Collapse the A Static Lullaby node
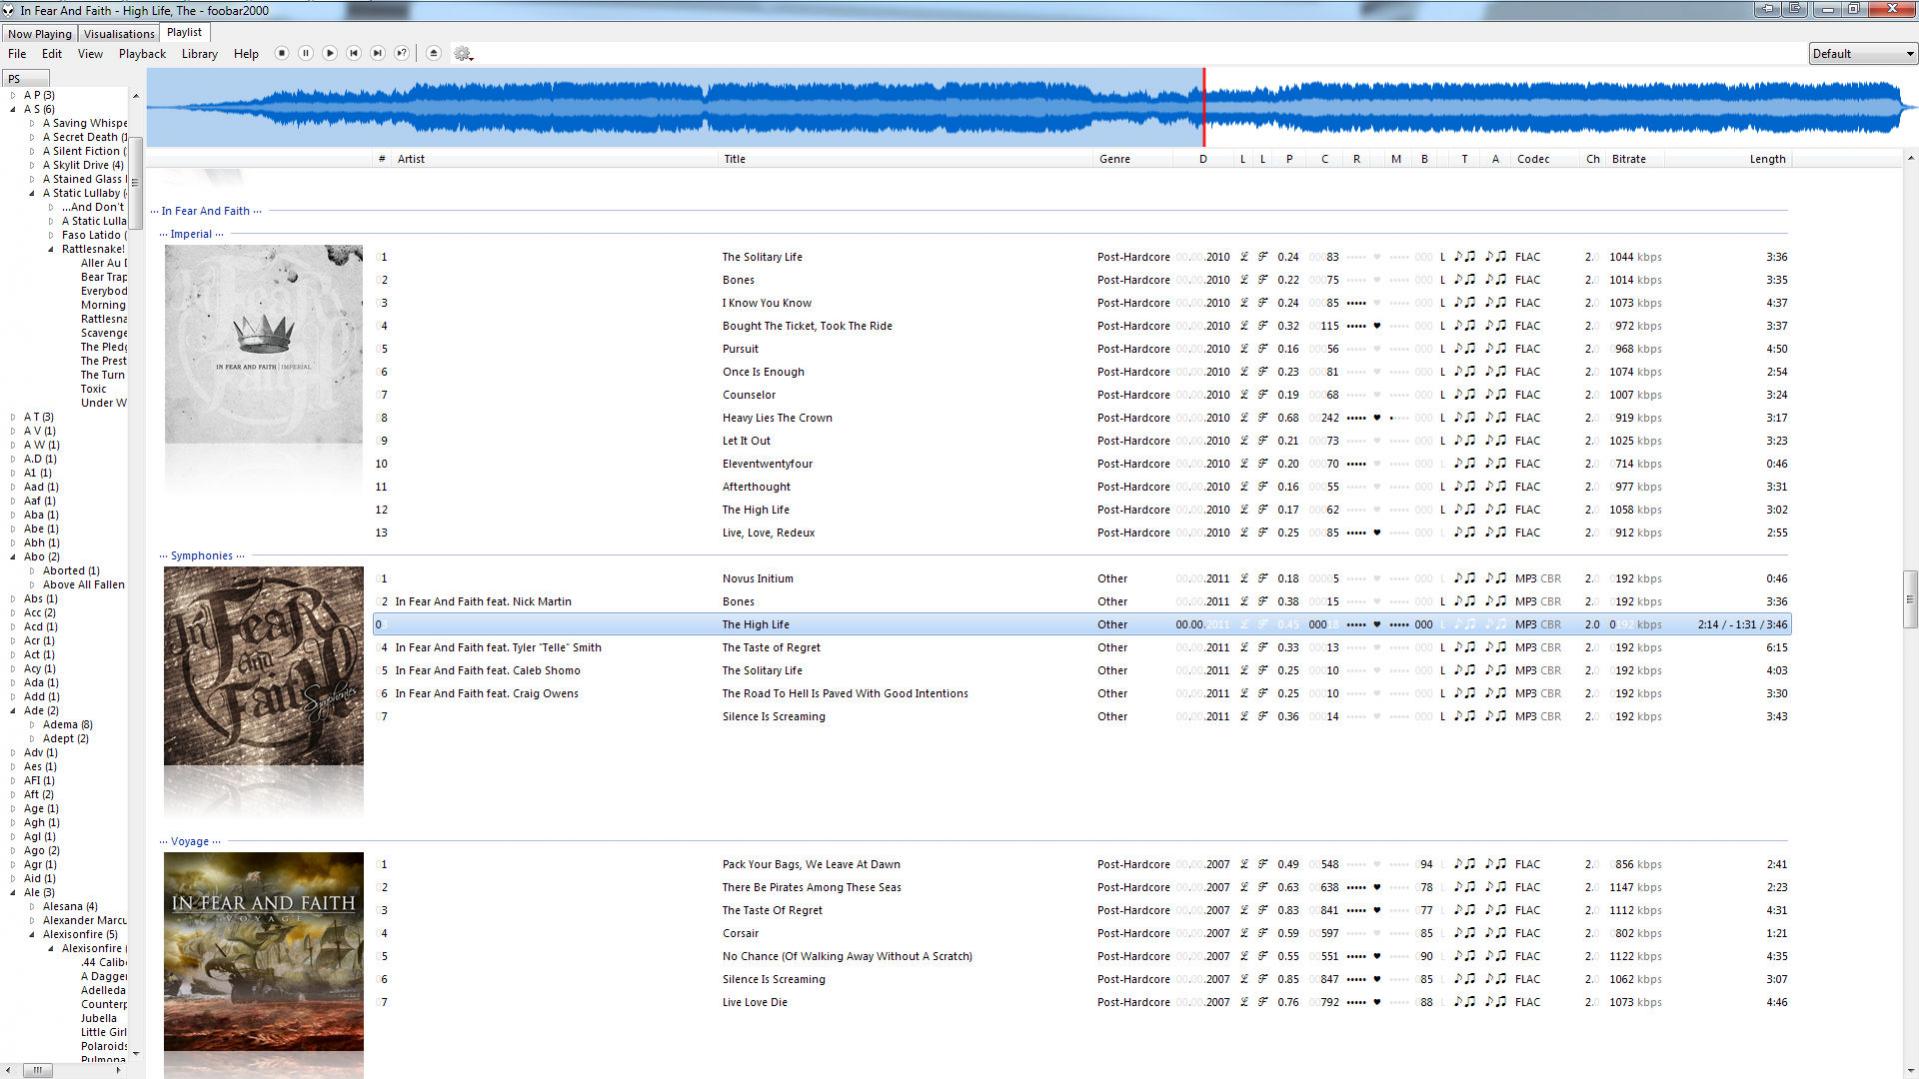 [32, 194]
